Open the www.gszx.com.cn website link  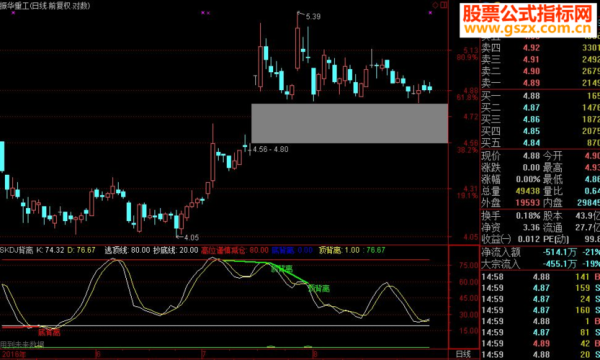pyautogui.click(x=528, y=28)
